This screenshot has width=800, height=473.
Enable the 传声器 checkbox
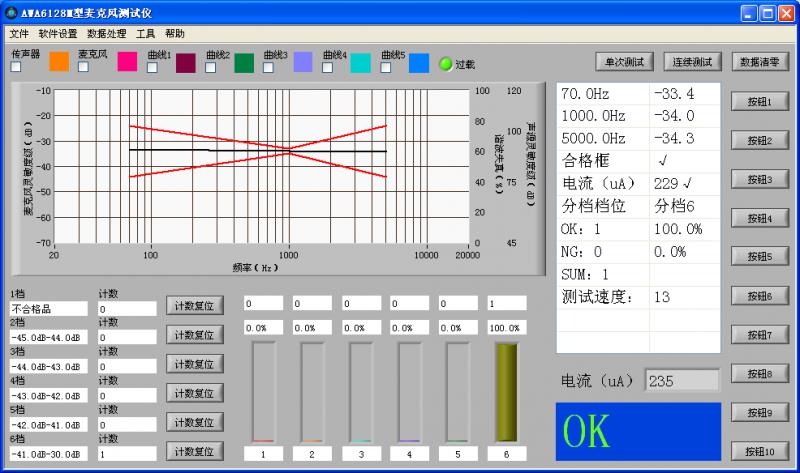pos(16,67)
